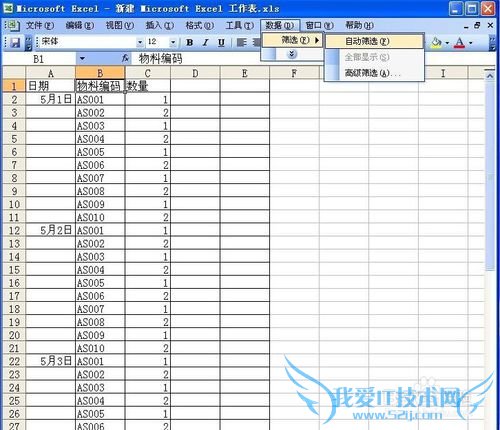Click the Excel icon in title bar
Screen dimensions: 500x430
tap(8, 8)
